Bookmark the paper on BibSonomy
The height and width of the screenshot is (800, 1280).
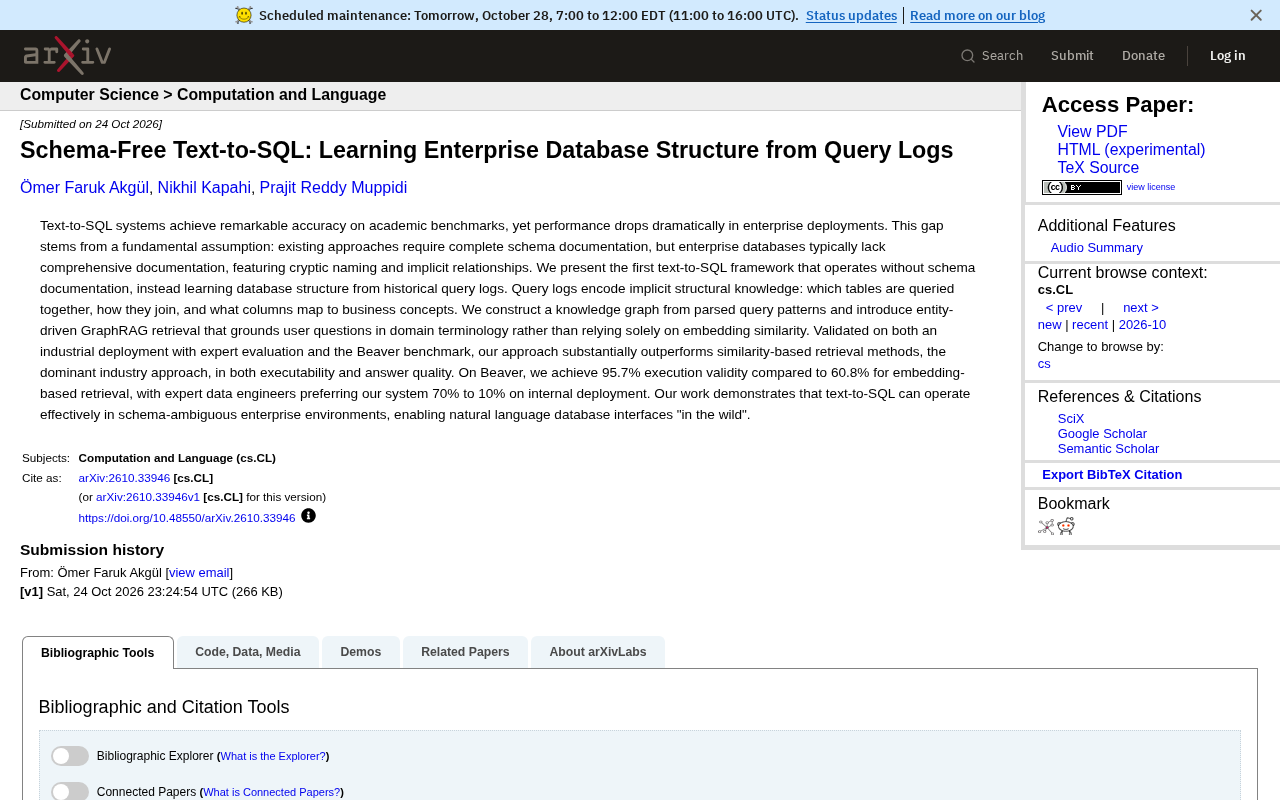pyautogui.click(x=1046, y=527)
